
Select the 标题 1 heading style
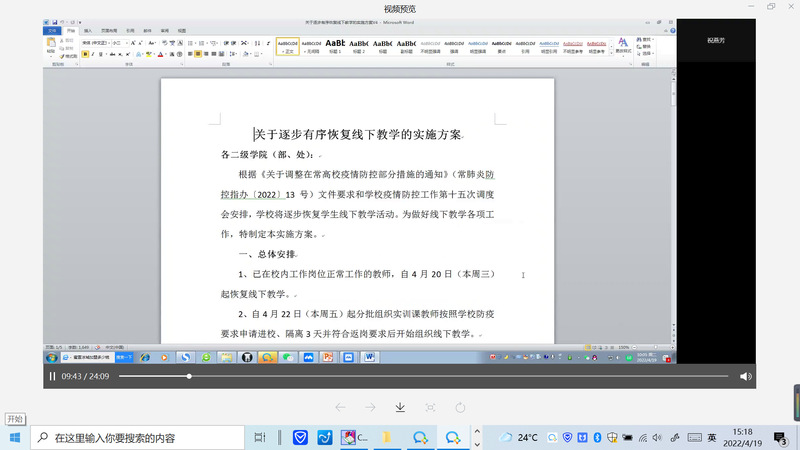pyautogui.click(x=335, y=46)
